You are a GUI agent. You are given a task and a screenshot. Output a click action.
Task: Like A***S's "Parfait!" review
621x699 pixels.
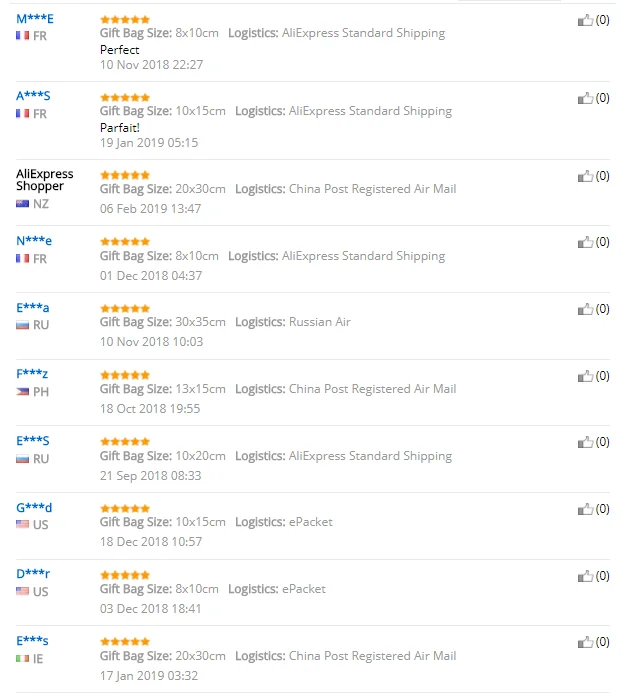click(585, 98)
